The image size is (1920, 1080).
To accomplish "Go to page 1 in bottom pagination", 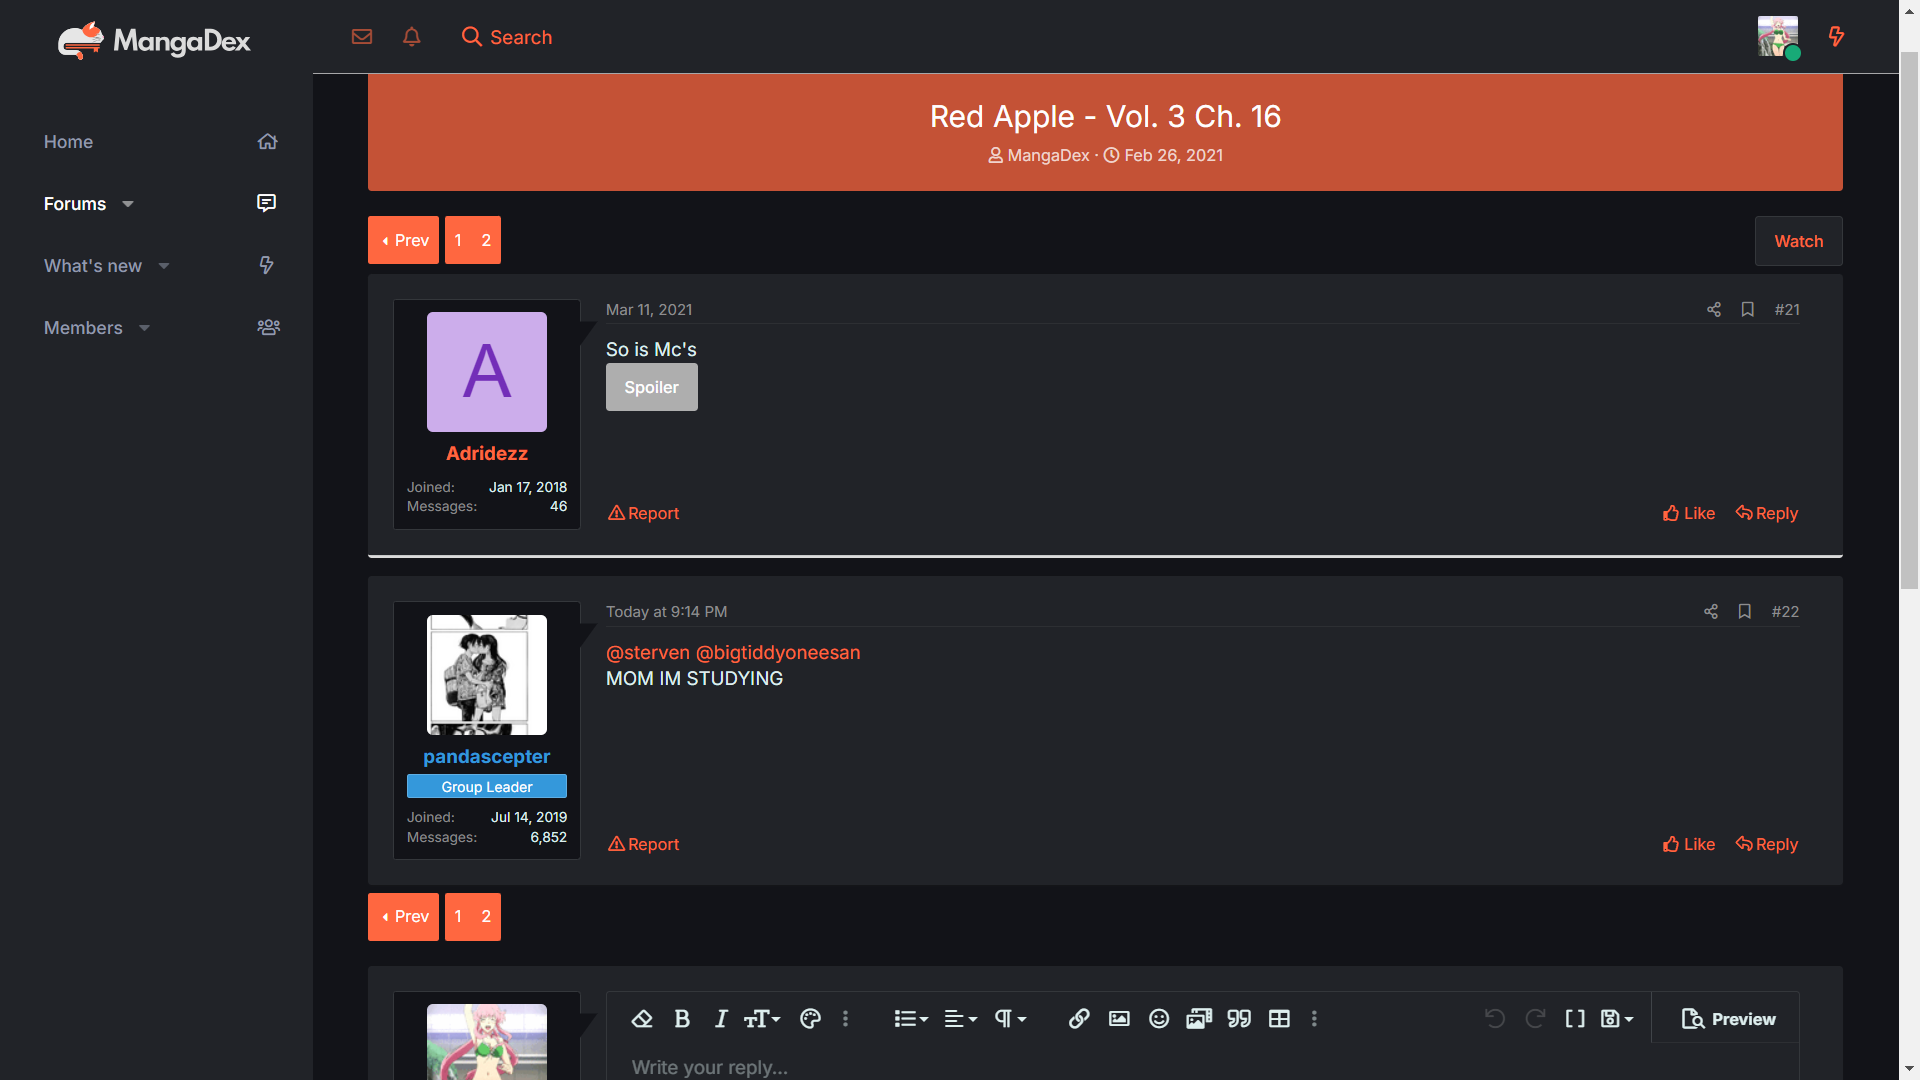I will coord(458,917).
